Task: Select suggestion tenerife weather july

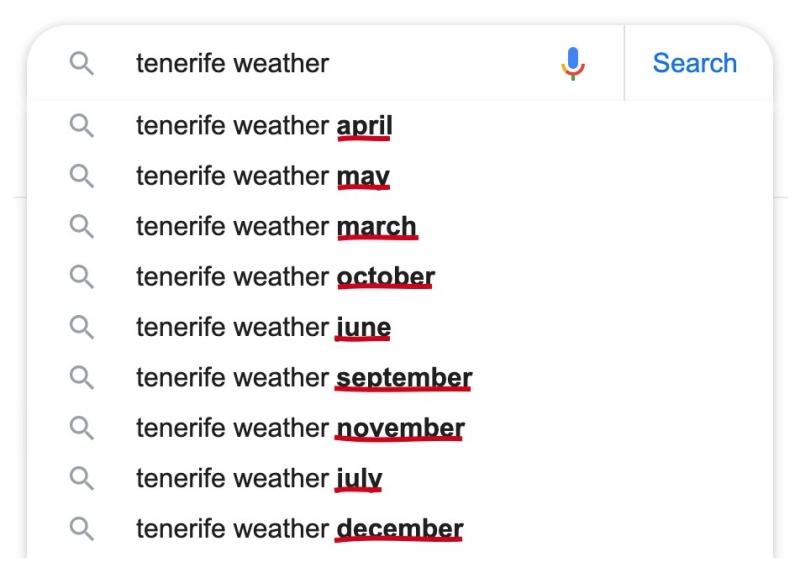Action: pyautogui.click(x=400, y=478)
